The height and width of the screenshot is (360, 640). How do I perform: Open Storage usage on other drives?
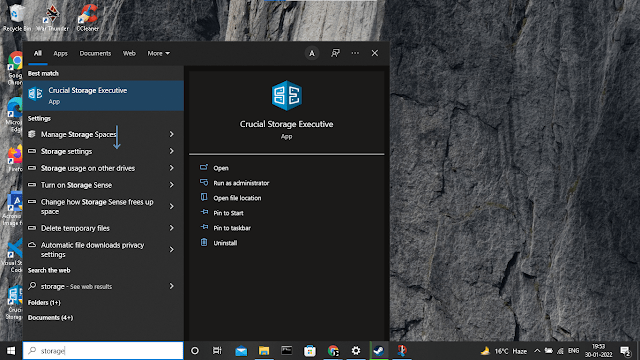103,168
